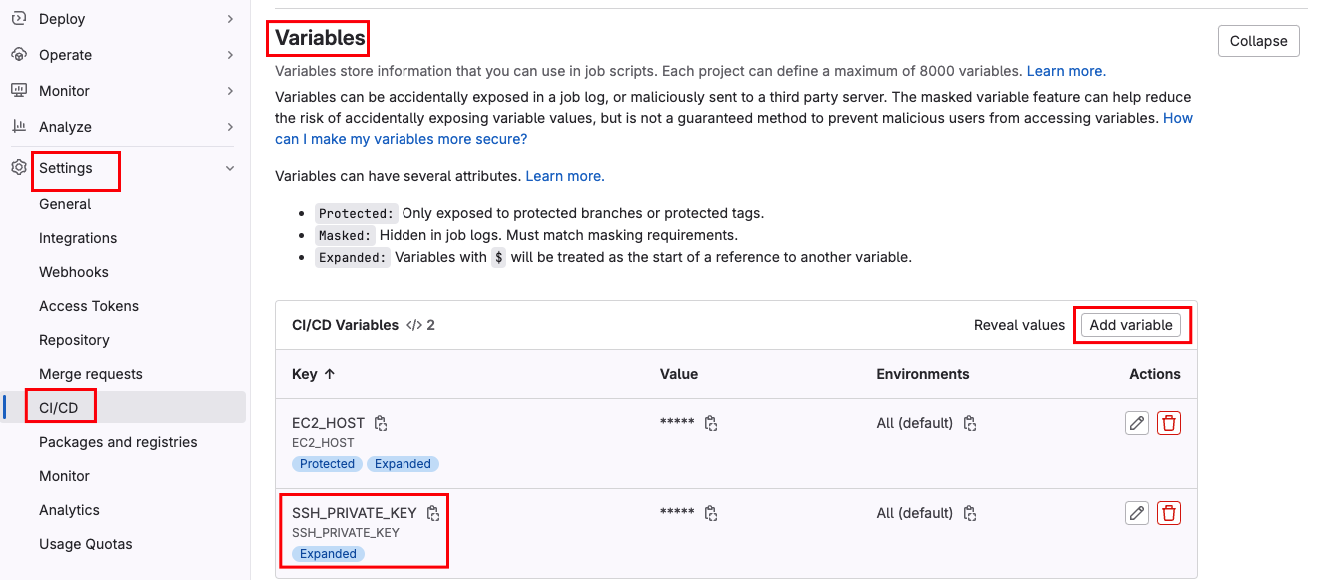The width and height of the screenshot is (1318, 580).
Task: Sort the table by Key column
Action: (314, 374)
